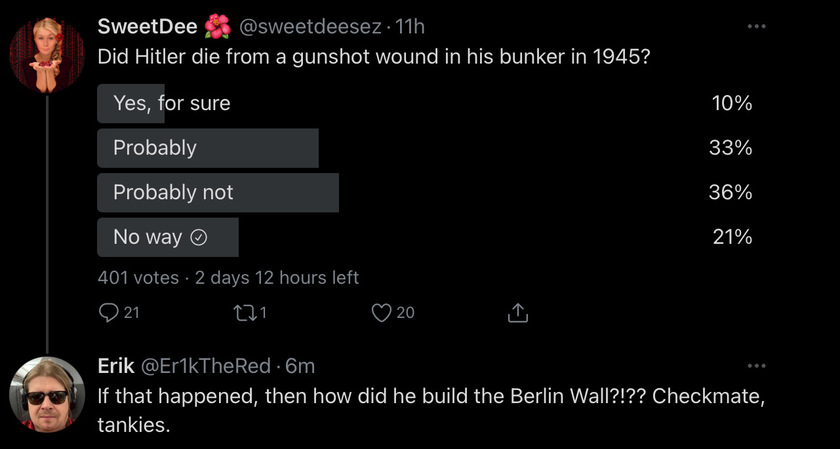Open the @Er1kTheRed handle link
Viewport: 840px width, 449px height.
tap(206, 366)
